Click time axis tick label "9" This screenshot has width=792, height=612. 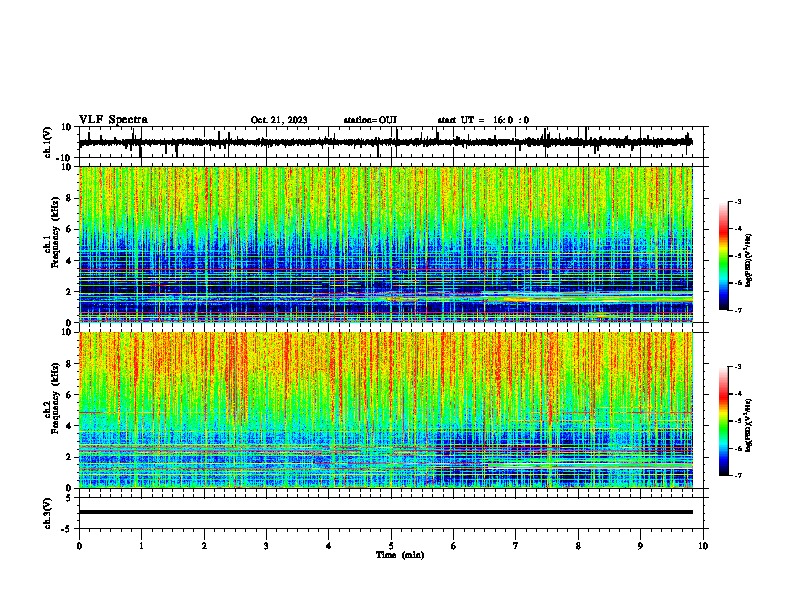[x=640, y=546]
